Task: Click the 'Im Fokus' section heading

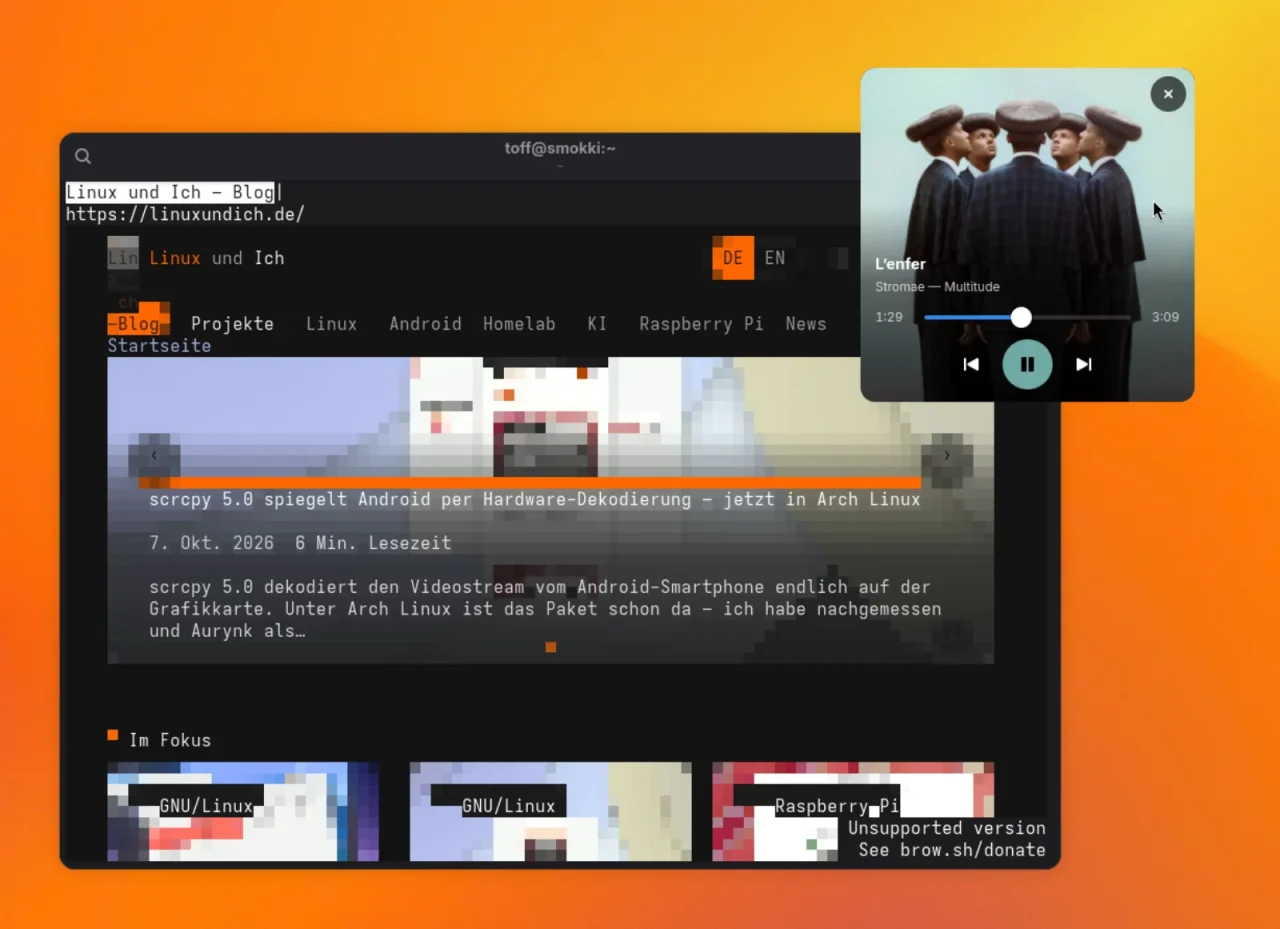Action: [170, 740]
